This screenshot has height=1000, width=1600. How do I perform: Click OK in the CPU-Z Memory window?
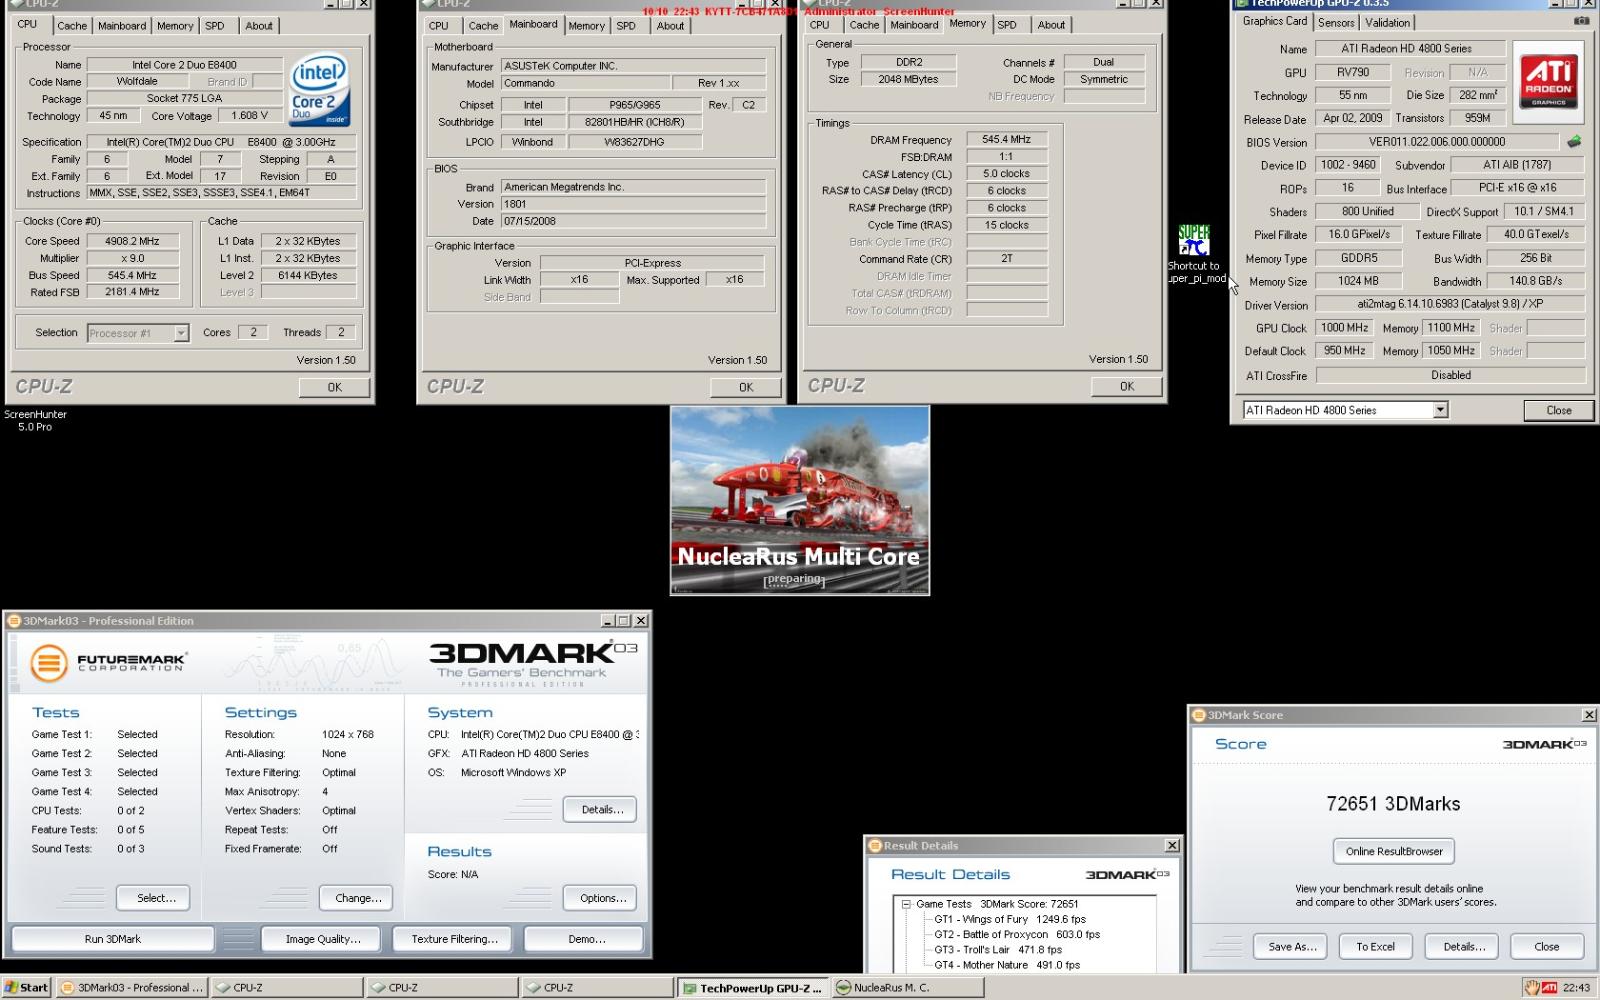(x=1127, y=386)
